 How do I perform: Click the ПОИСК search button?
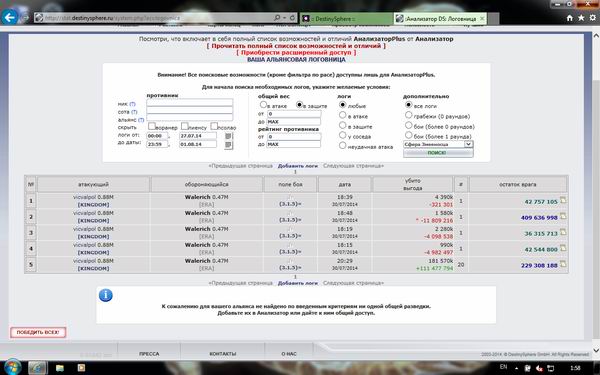(x=438, y=153)
